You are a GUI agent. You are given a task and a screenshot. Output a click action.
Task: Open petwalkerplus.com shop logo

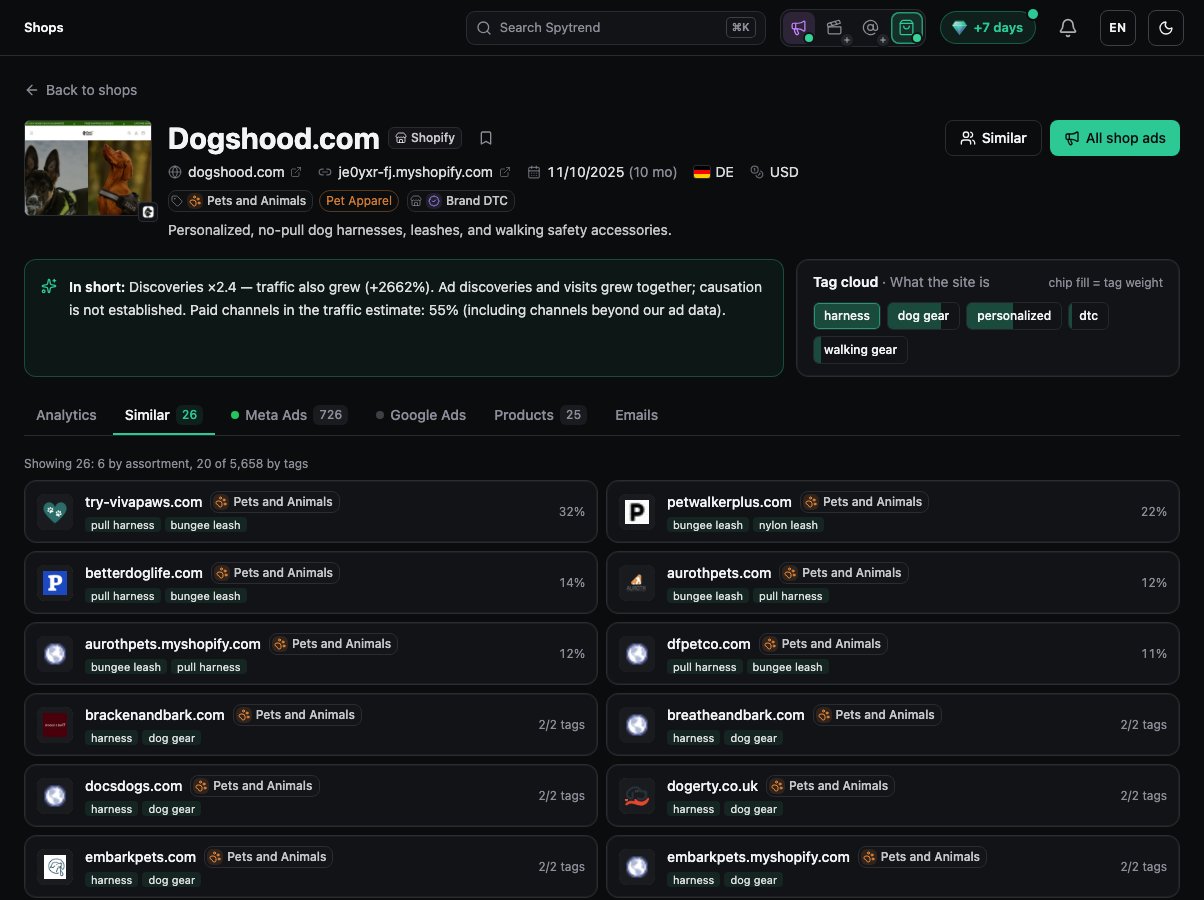point(637,512)
